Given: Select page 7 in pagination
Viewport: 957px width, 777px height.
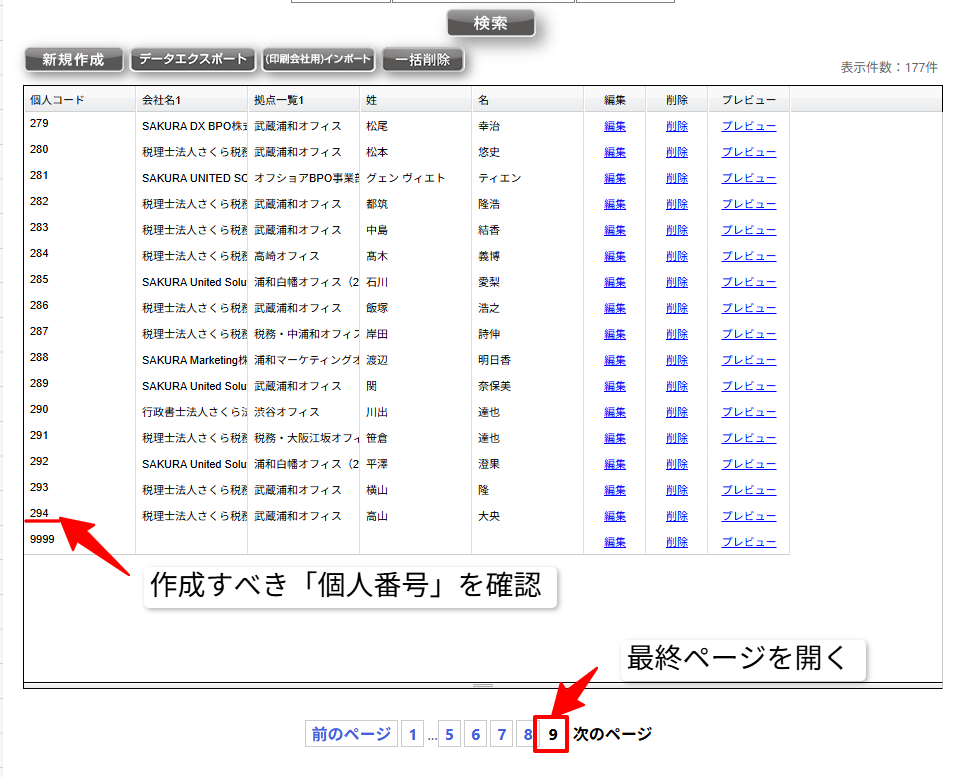Looking at the screenshot, I should pyautogui.click(x=502, y=734).
